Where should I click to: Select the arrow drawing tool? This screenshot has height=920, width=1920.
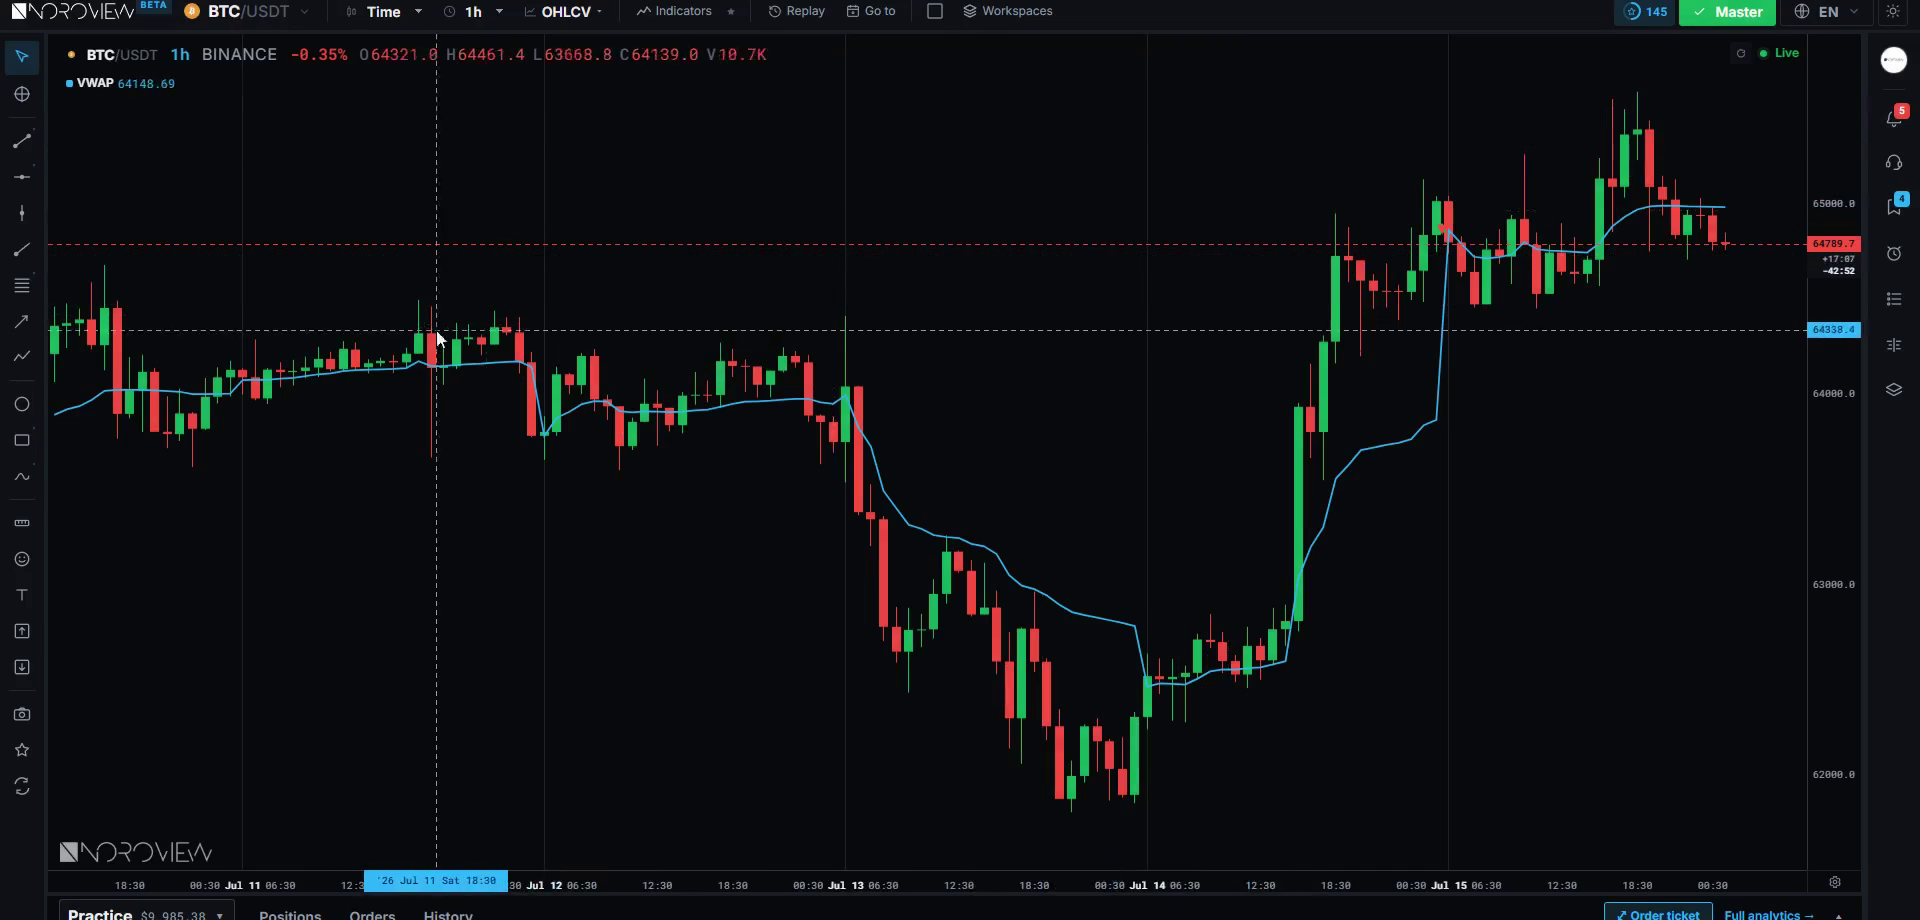point(22,321)
